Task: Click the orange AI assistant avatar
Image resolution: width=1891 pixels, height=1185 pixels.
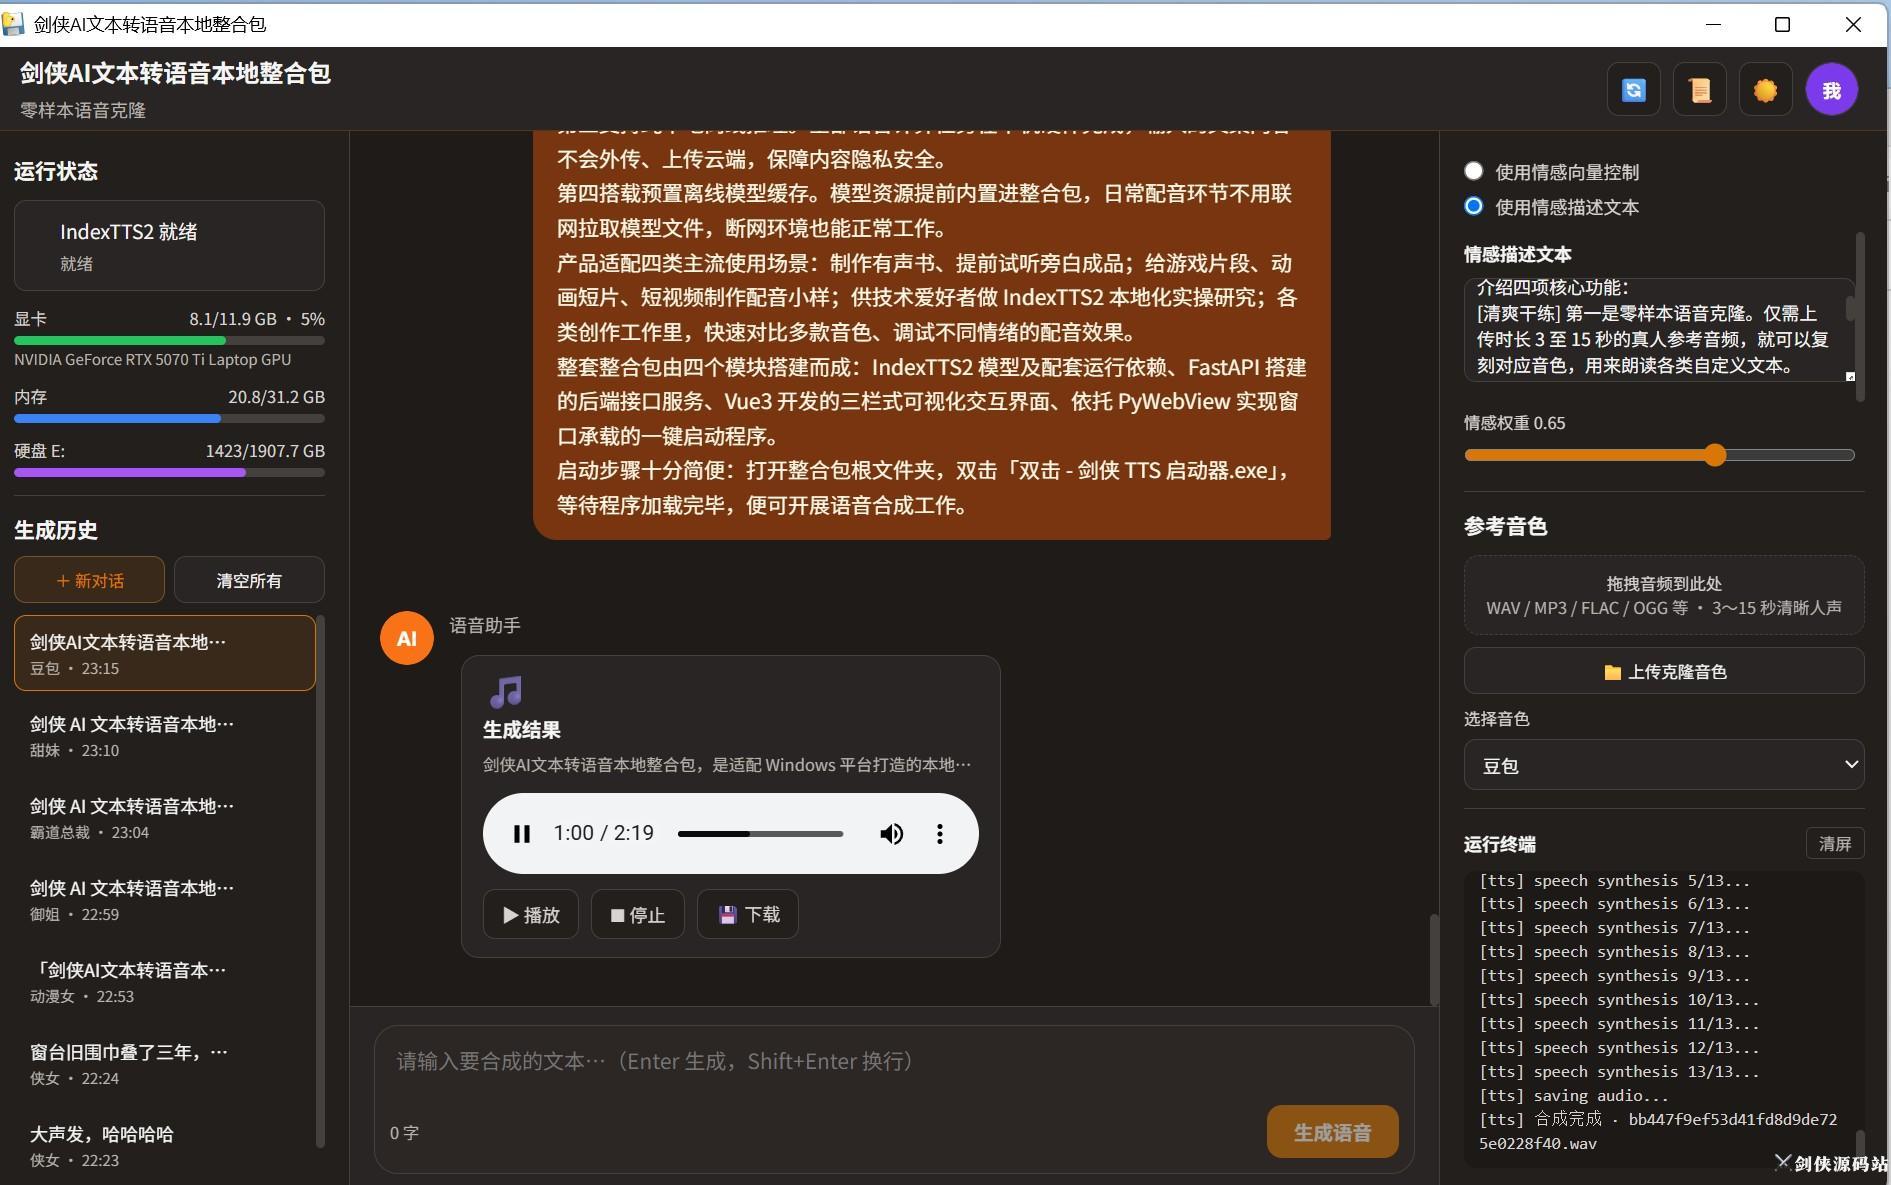Action: coord(406,638)
